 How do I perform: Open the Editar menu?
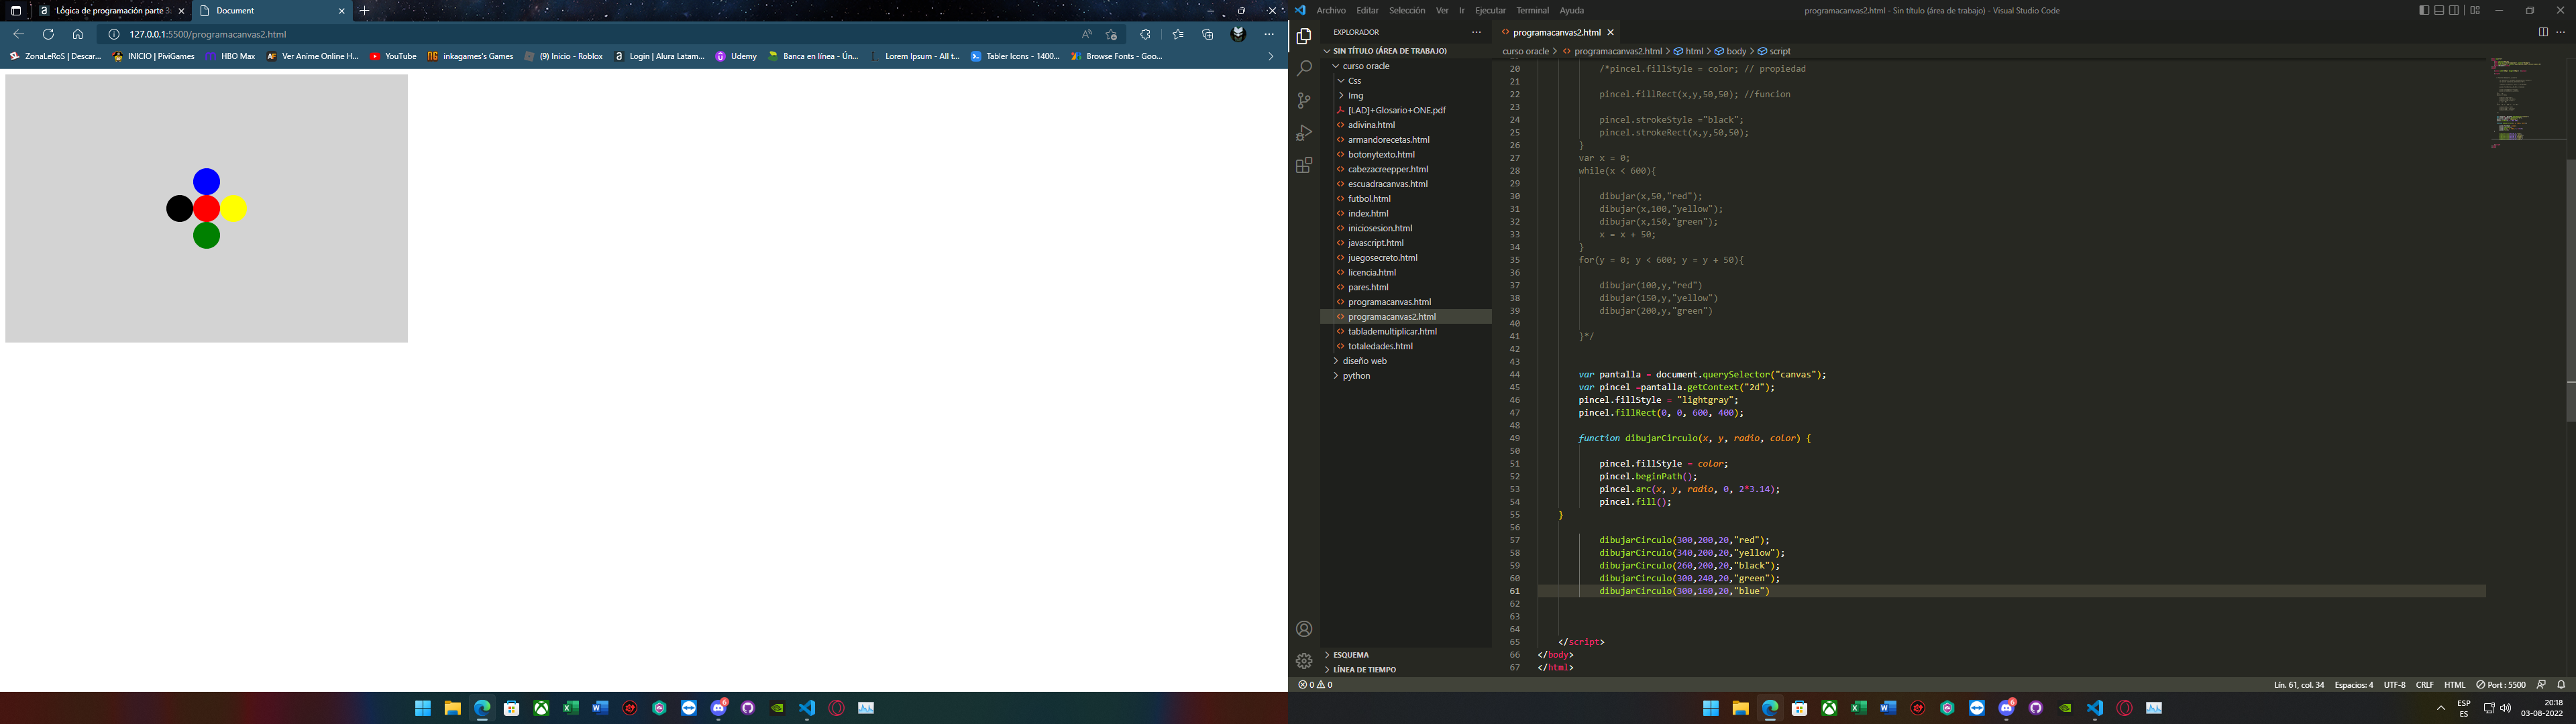pos(1367,11)
